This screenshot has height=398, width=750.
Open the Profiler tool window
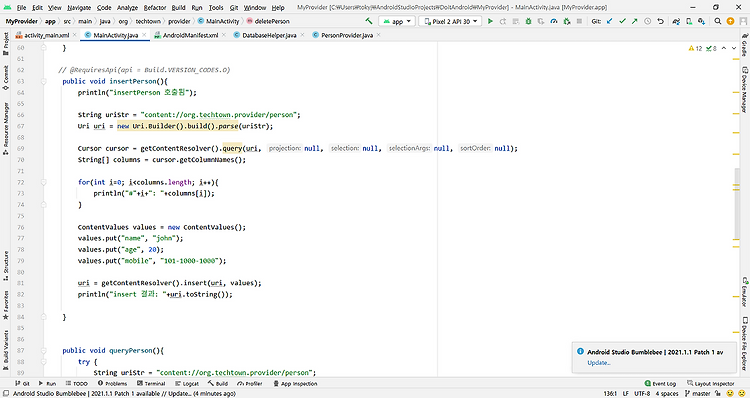click(250, 384)
